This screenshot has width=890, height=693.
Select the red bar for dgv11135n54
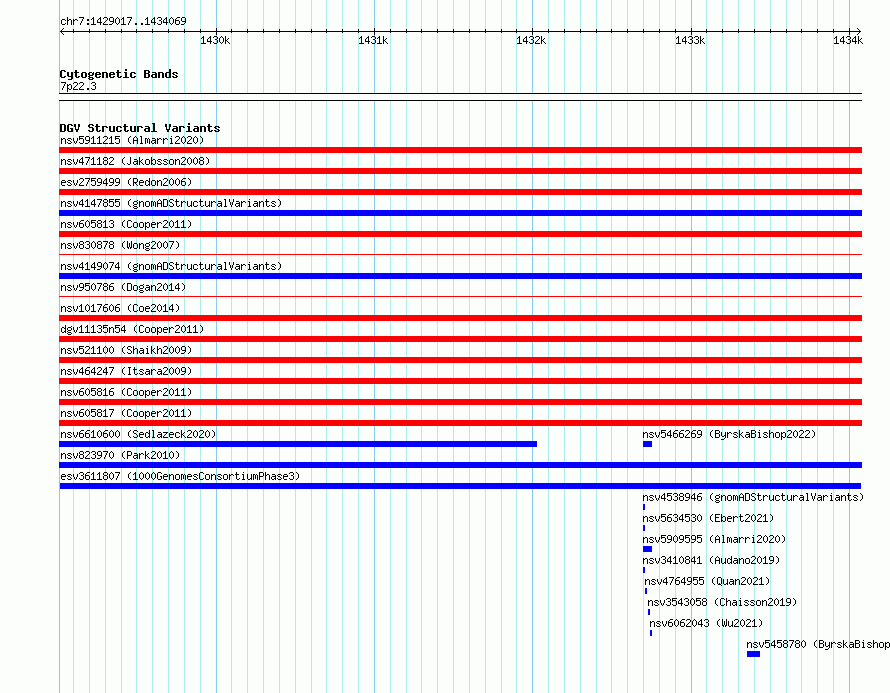(460, 339)
